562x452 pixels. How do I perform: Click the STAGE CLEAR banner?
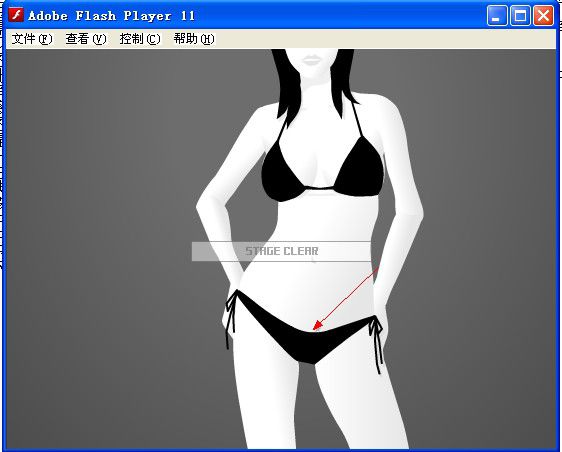[x=281, y=251]
